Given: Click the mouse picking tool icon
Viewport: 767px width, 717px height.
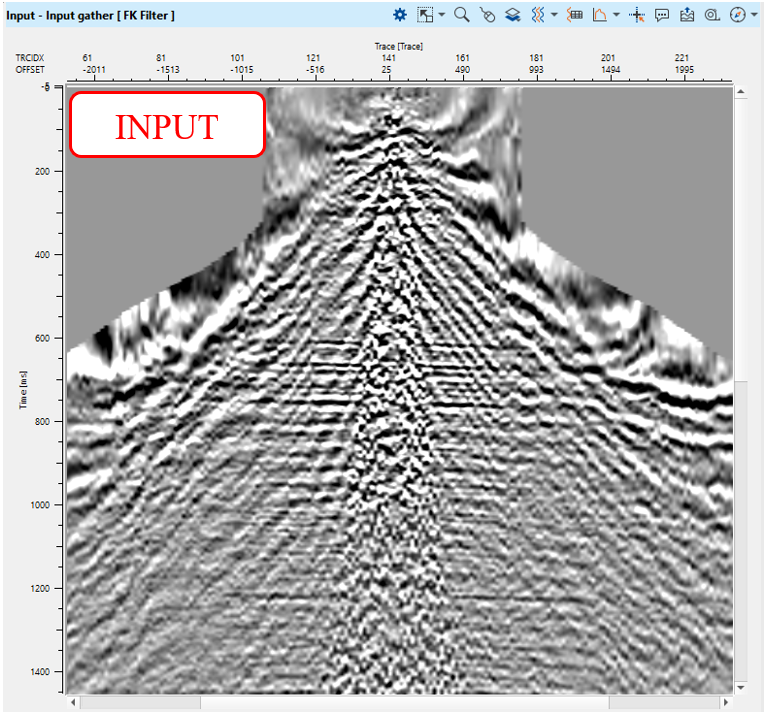Looking at the screenshot, I should pos(487,14).
